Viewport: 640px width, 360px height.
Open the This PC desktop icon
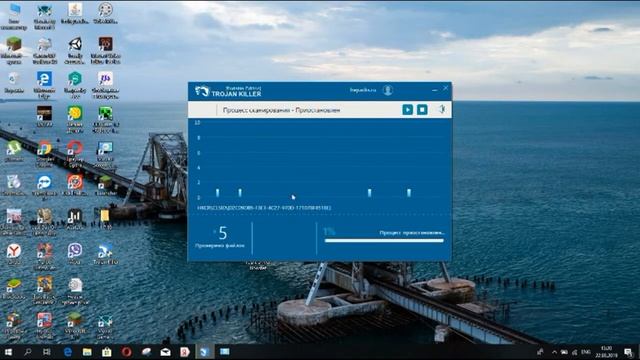click(14, 16)
